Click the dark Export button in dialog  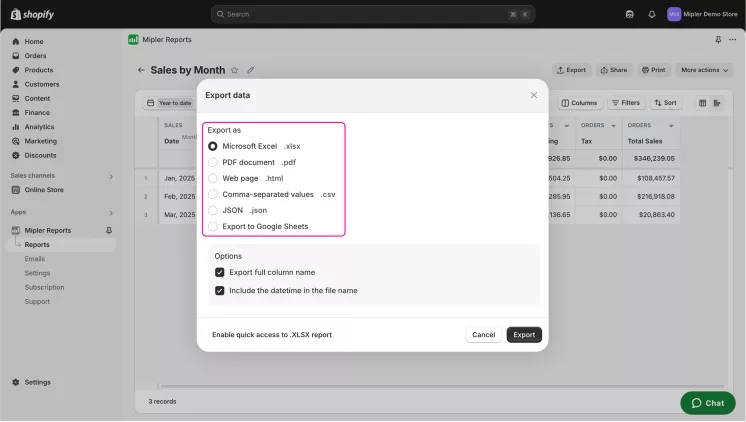coord(524,334)
